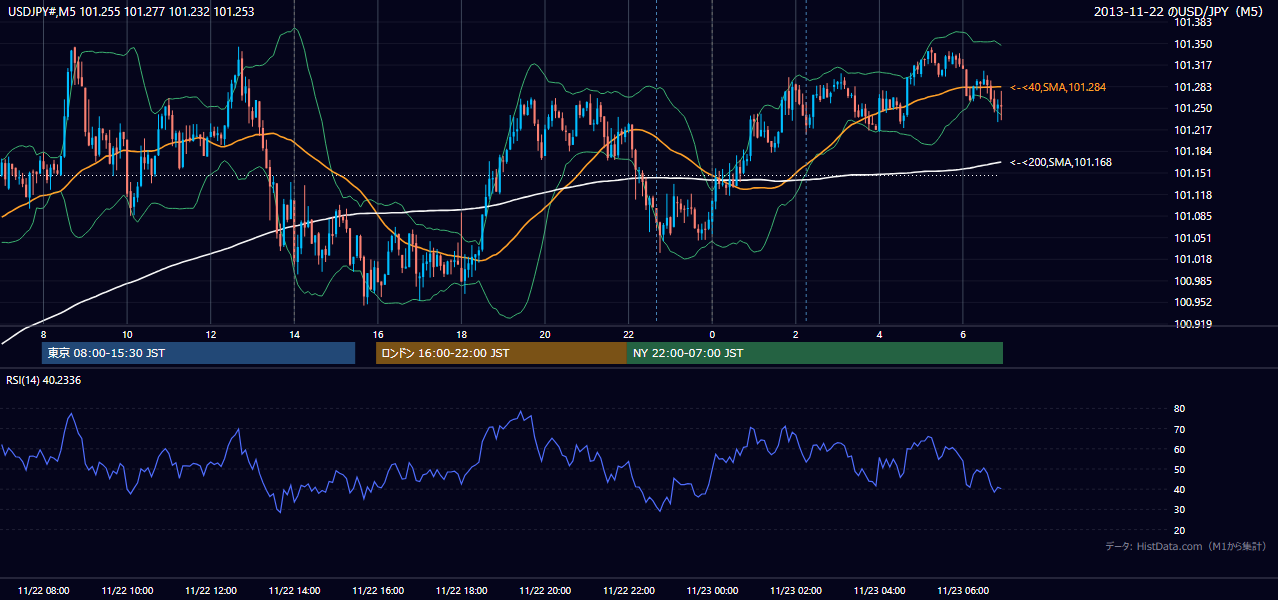This screenshot has width=1278, height=600.
Task: Click the 11/23 04:00 time axis label
Action: pos(880,591)
